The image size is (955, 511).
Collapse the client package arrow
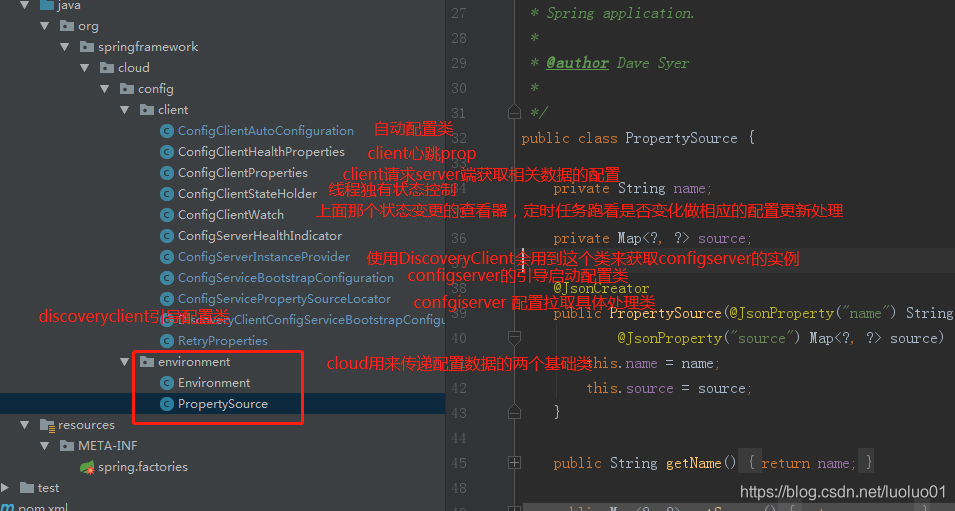point(125,110)
